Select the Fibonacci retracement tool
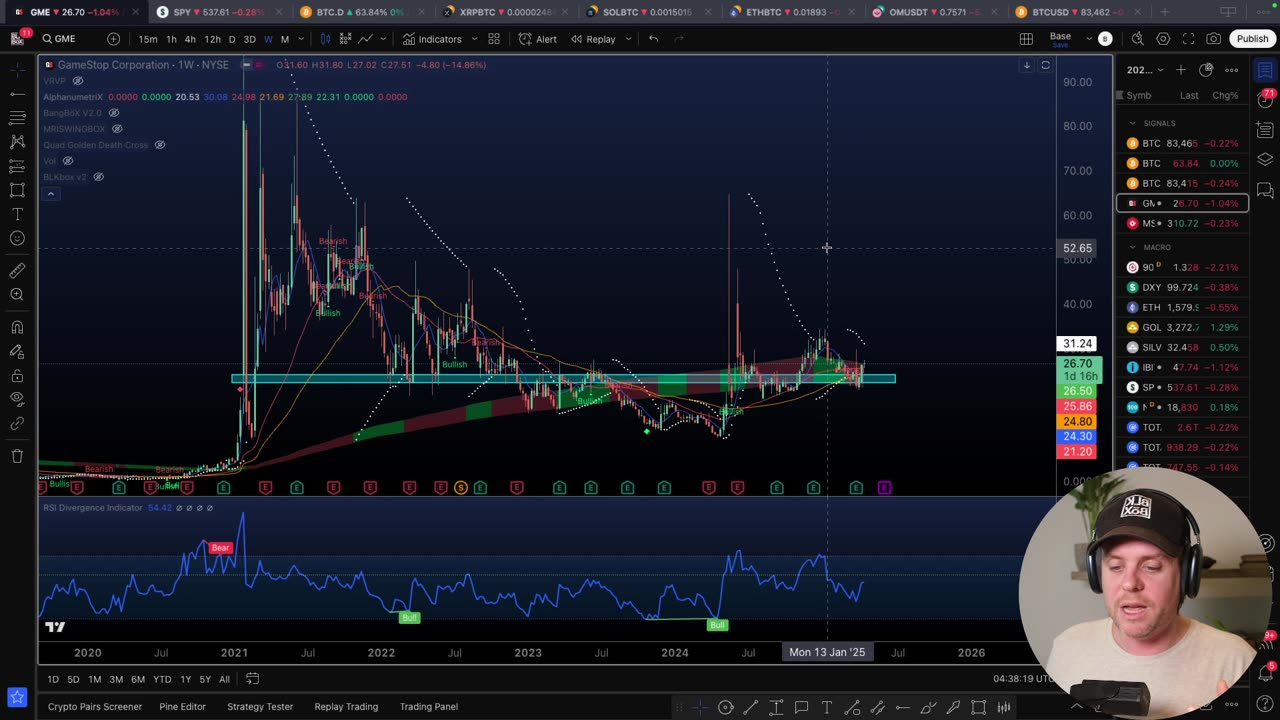Screen dimensions: 1280x720 [x=17, y=118]
